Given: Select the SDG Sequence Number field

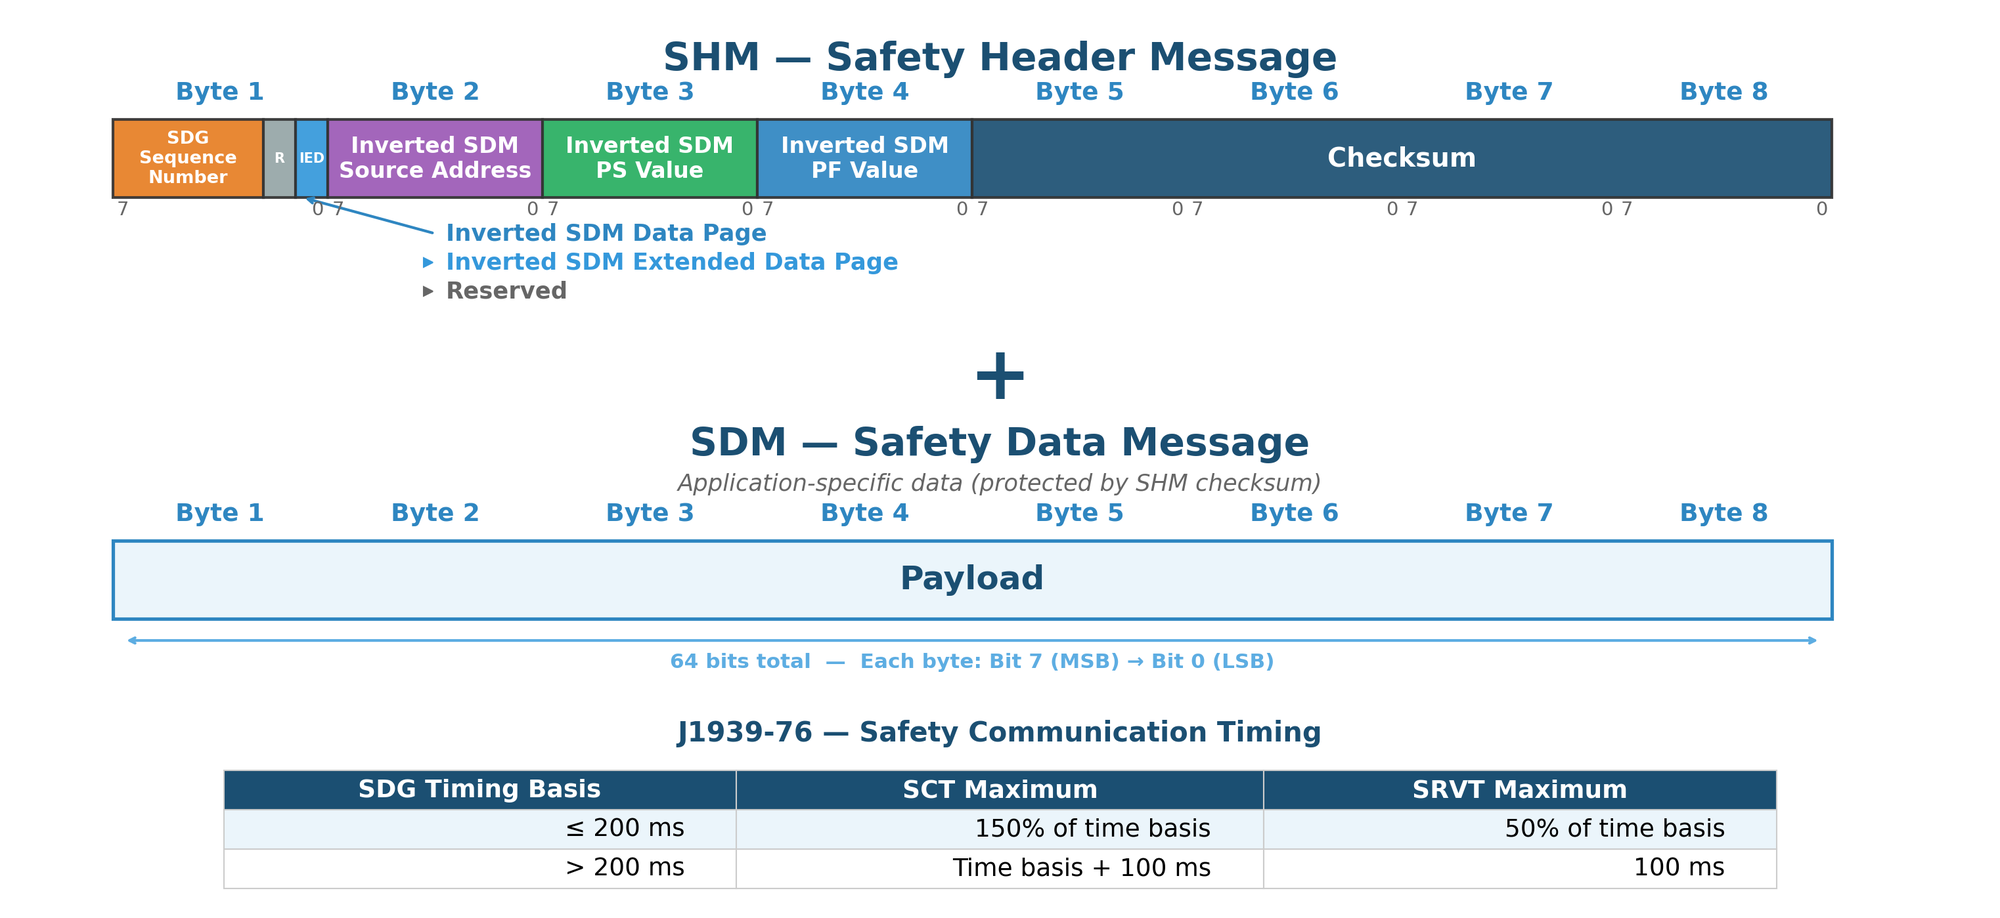Looking at the screenshot, I should tap(187, 157).
